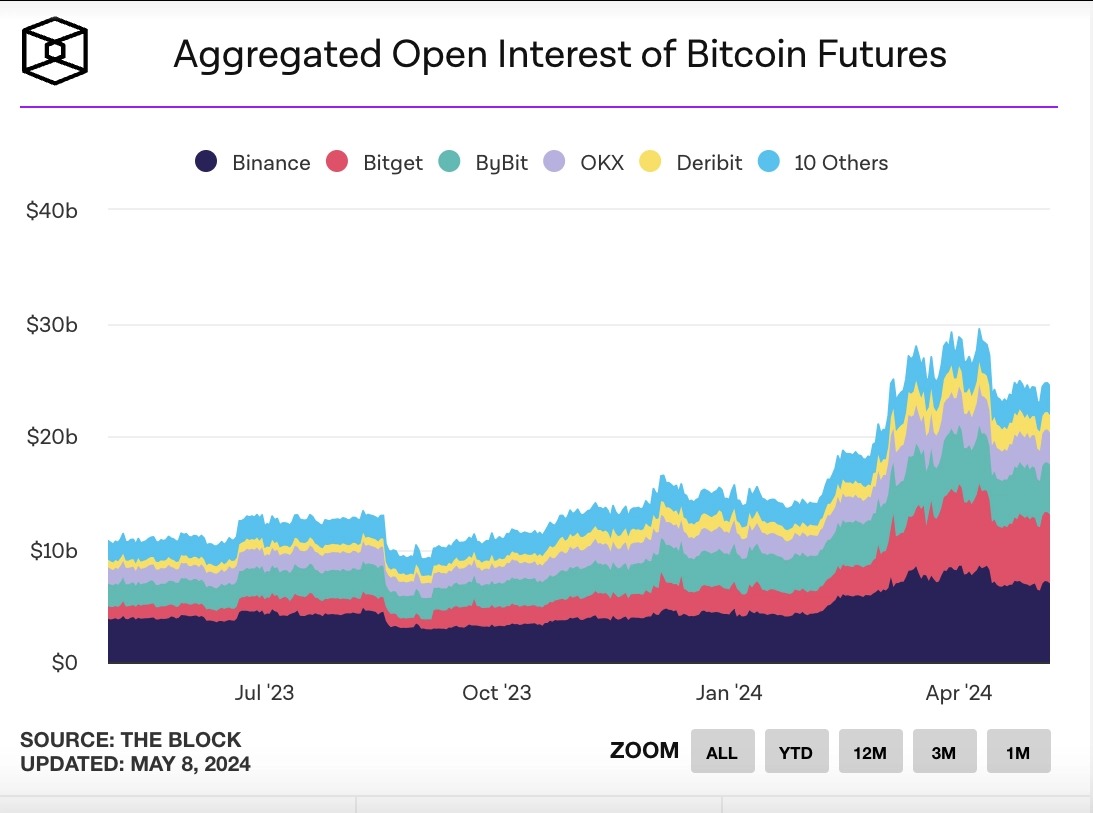
Task: Click The Block cube logo icon
Action: coord(54,51)
